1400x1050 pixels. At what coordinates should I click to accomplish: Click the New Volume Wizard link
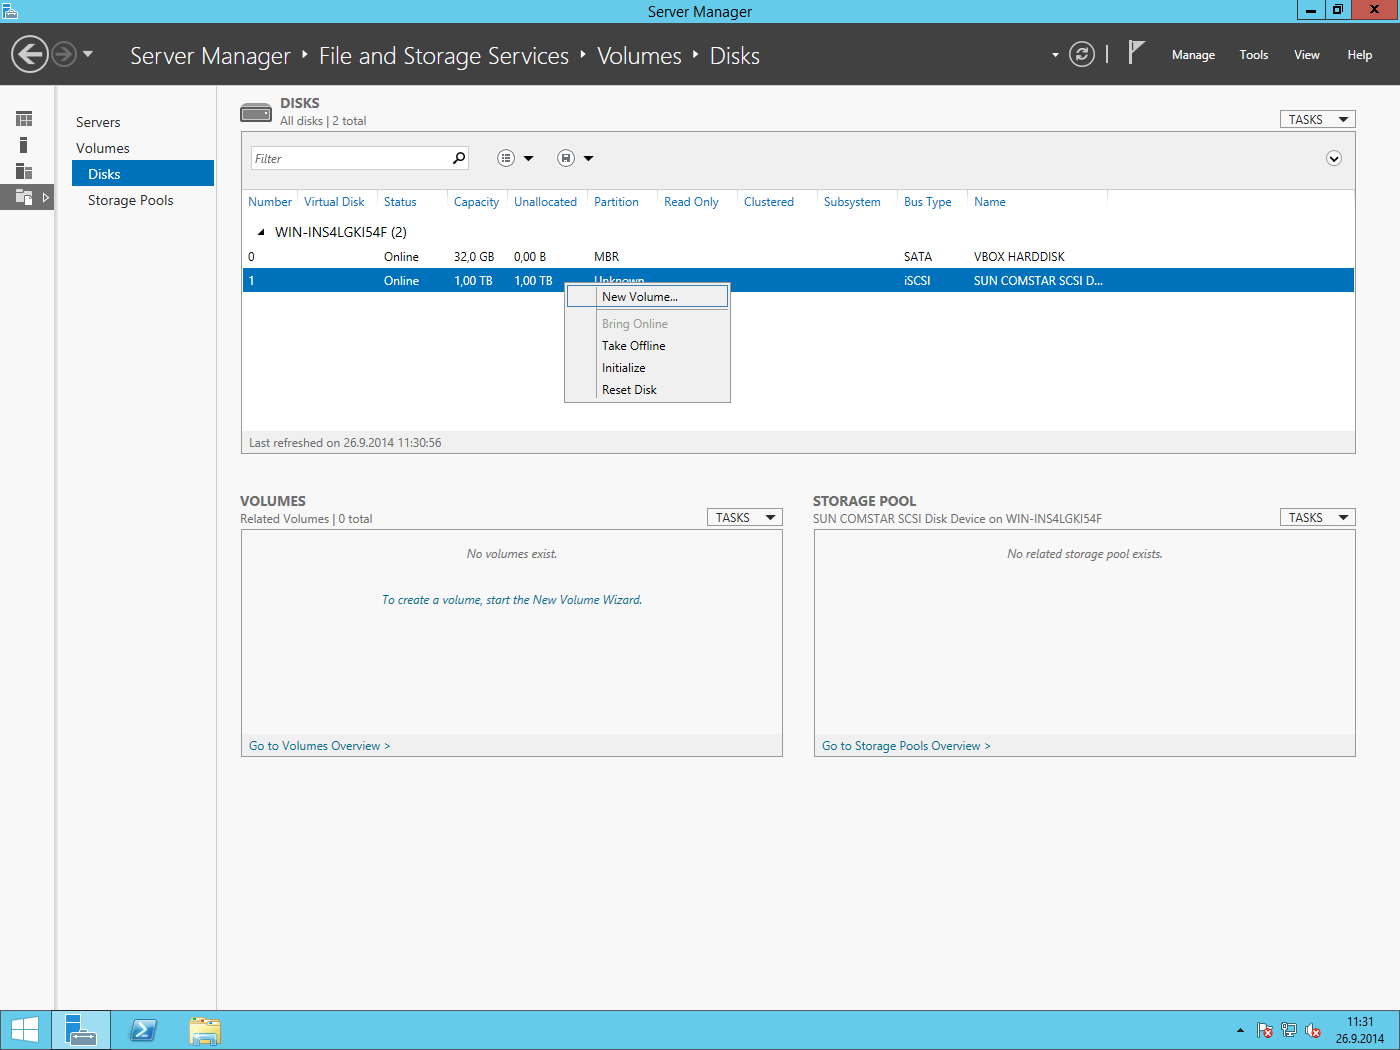(512, 600)
